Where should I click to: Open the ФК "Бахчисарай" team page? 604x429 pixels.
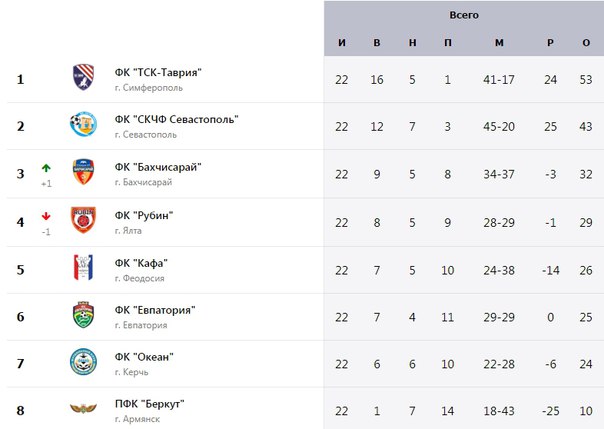pyautogui.click(x=158, y=167)
